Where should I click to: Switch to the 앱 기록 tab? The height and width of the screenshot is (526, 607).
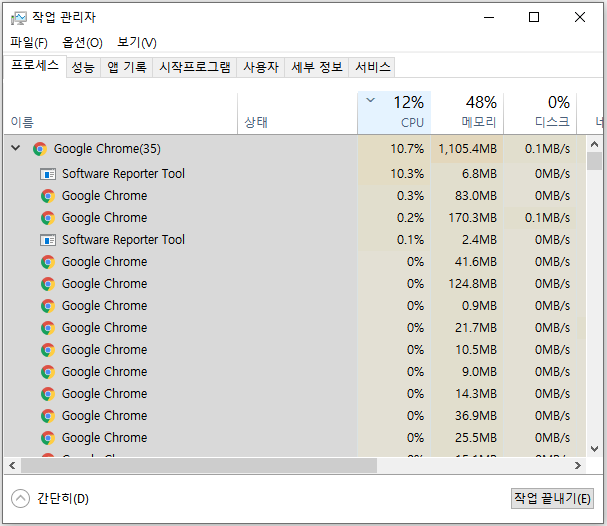[x=127, y=67]
